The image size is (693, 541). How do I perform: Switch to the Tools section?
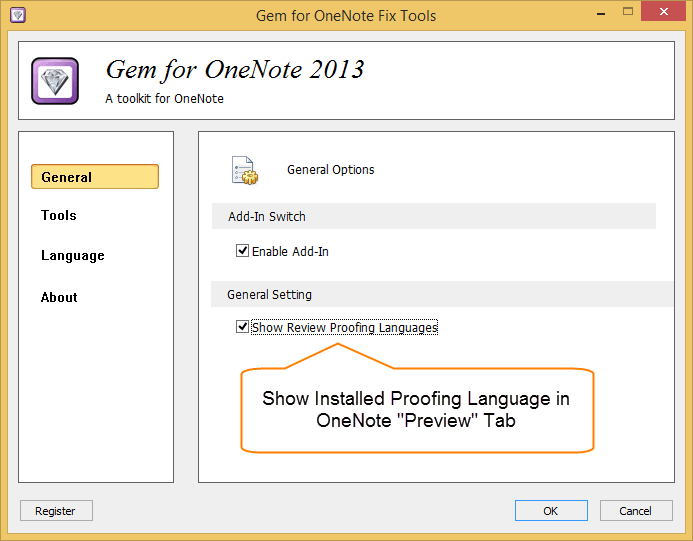59,215
